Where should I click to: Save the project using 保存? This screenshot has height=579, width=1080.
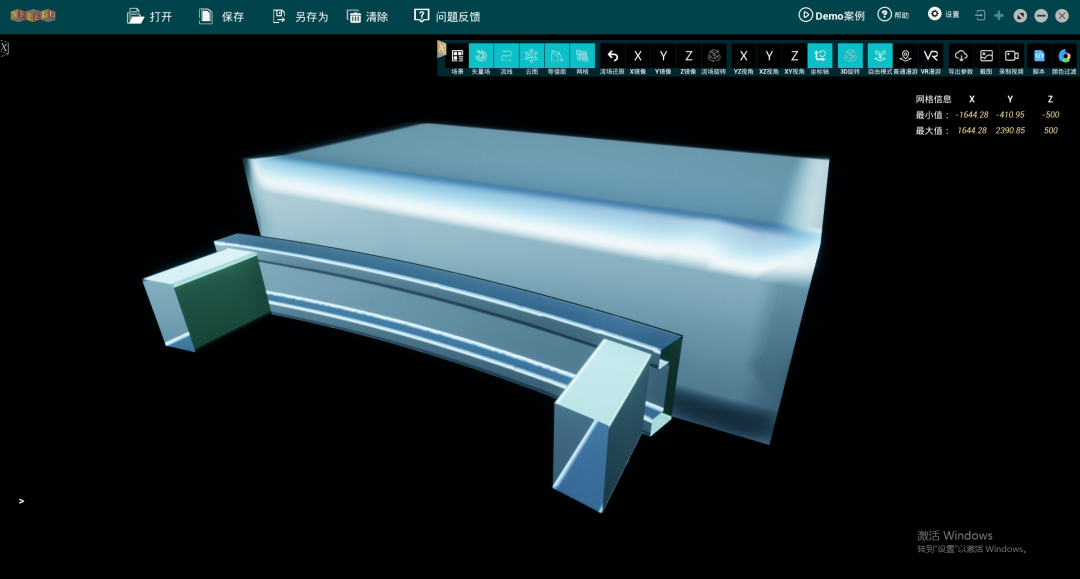tap(221, 16)
